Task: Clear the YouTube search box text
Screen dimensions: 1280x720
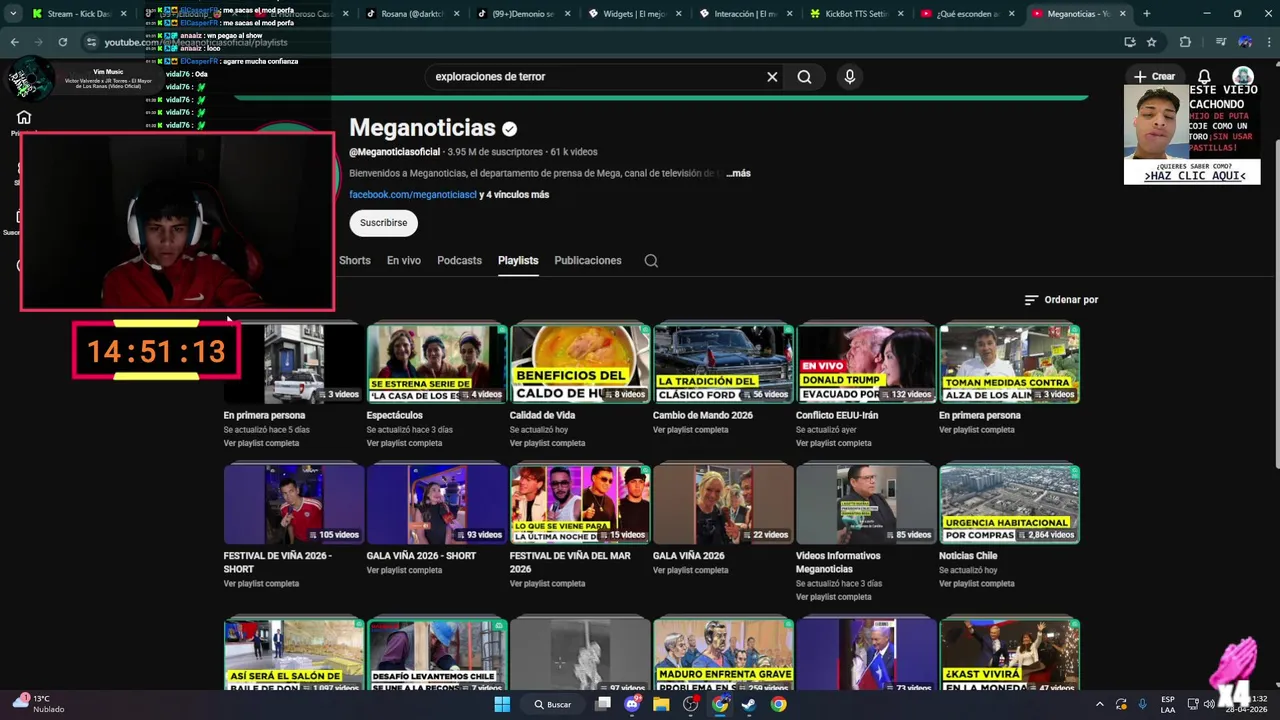Action: (772, 77)
